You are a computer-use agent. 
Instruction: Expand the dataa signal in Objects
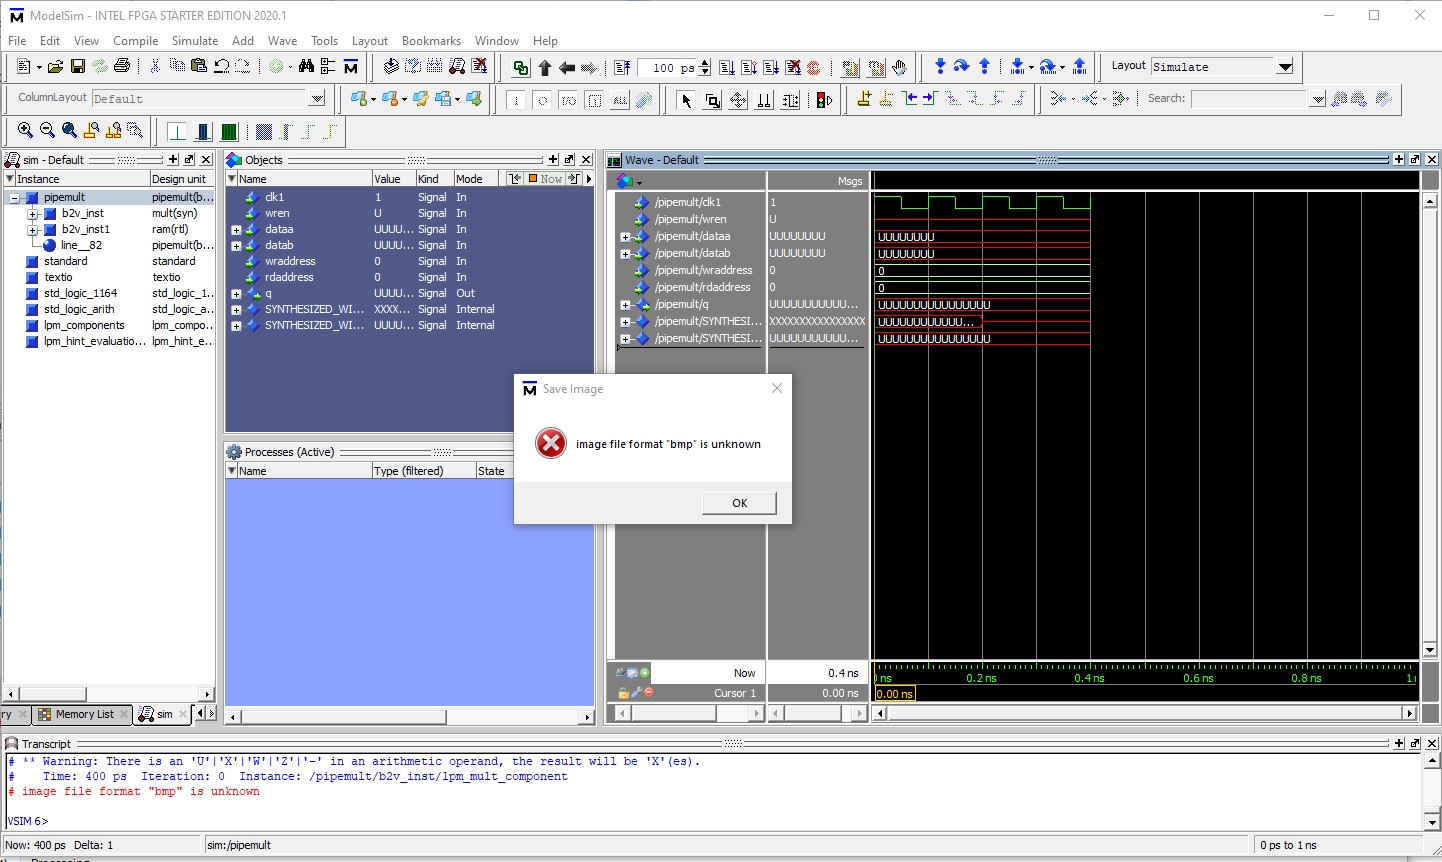(236, 230)
